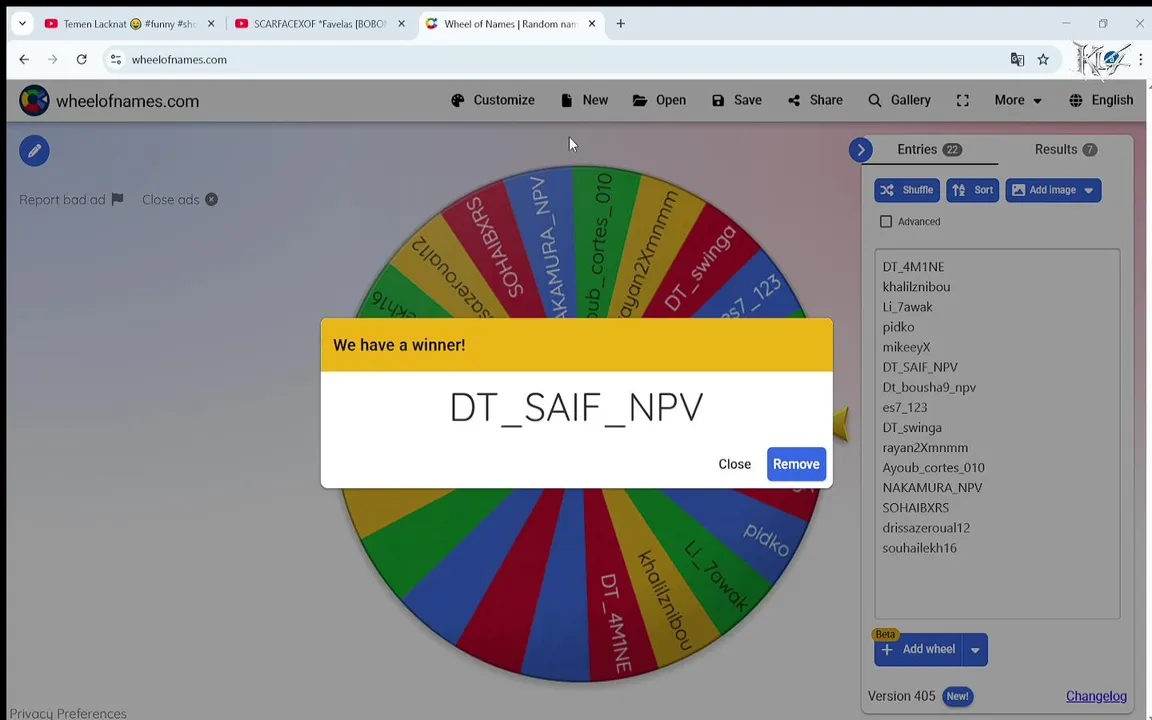Click entry DT_SAIF_NPV in the list
Viewport: 1152px width, 720px height.
tap(920, 367)
